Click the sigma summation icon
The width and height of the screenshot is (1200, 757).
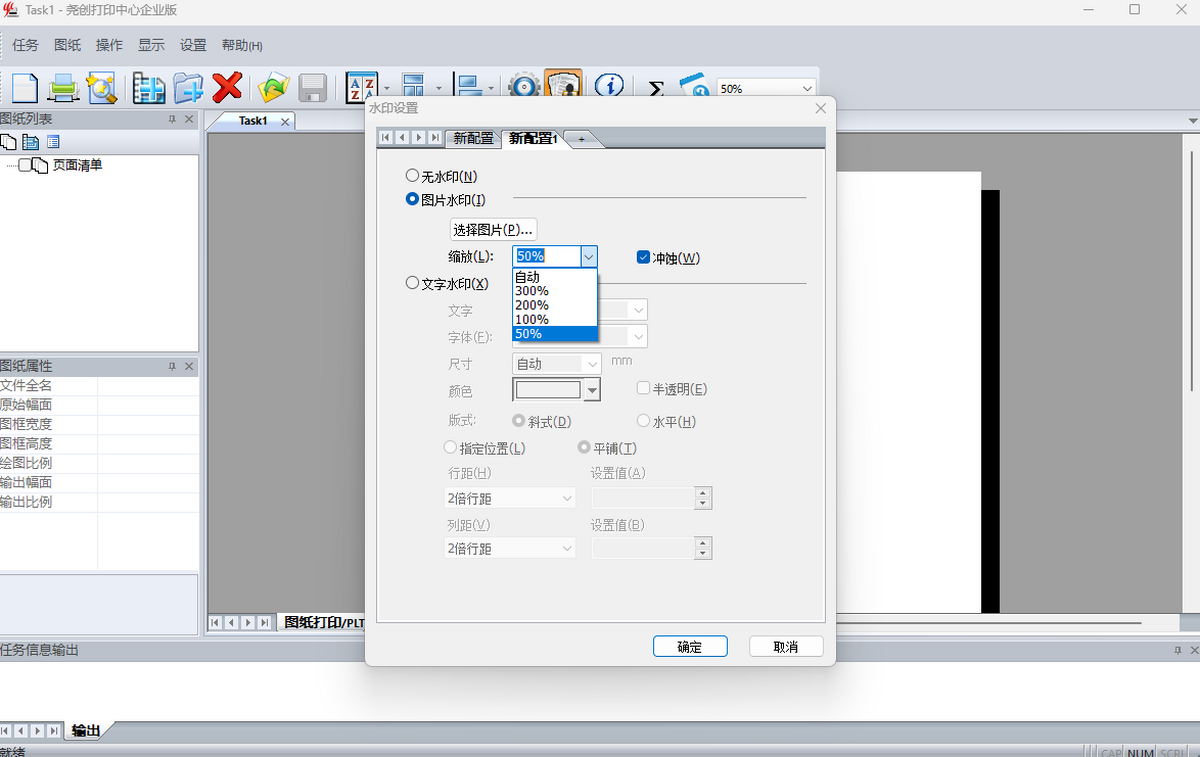tap(656, 88)
